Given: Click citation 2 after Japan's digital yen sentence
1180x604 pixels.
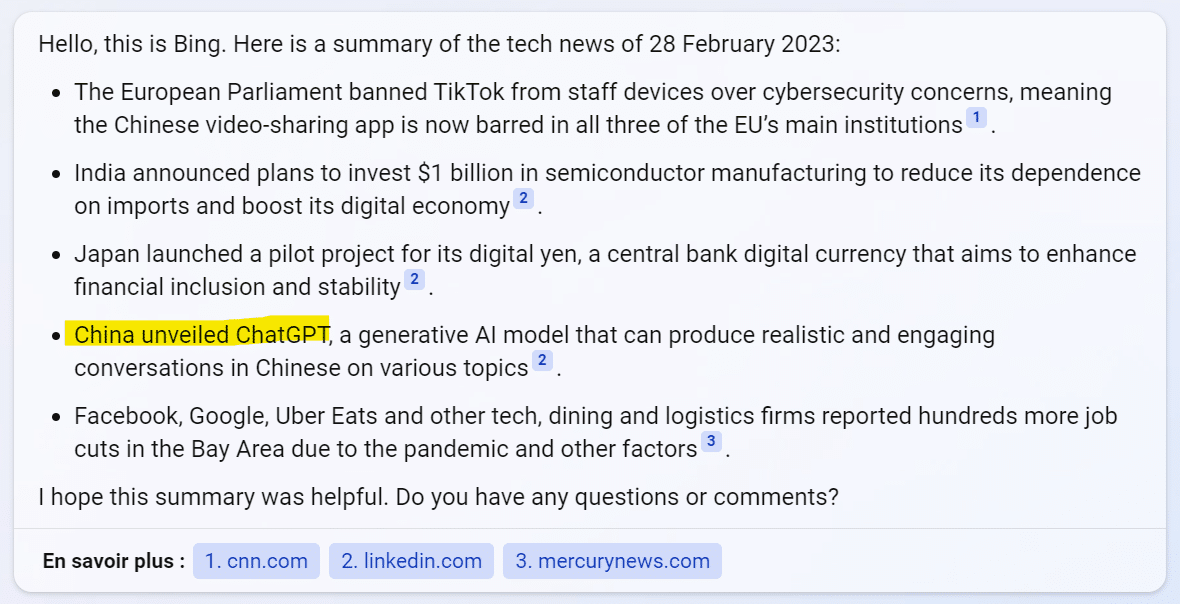Looking at the screenshot, I should (x=414, y=281).
